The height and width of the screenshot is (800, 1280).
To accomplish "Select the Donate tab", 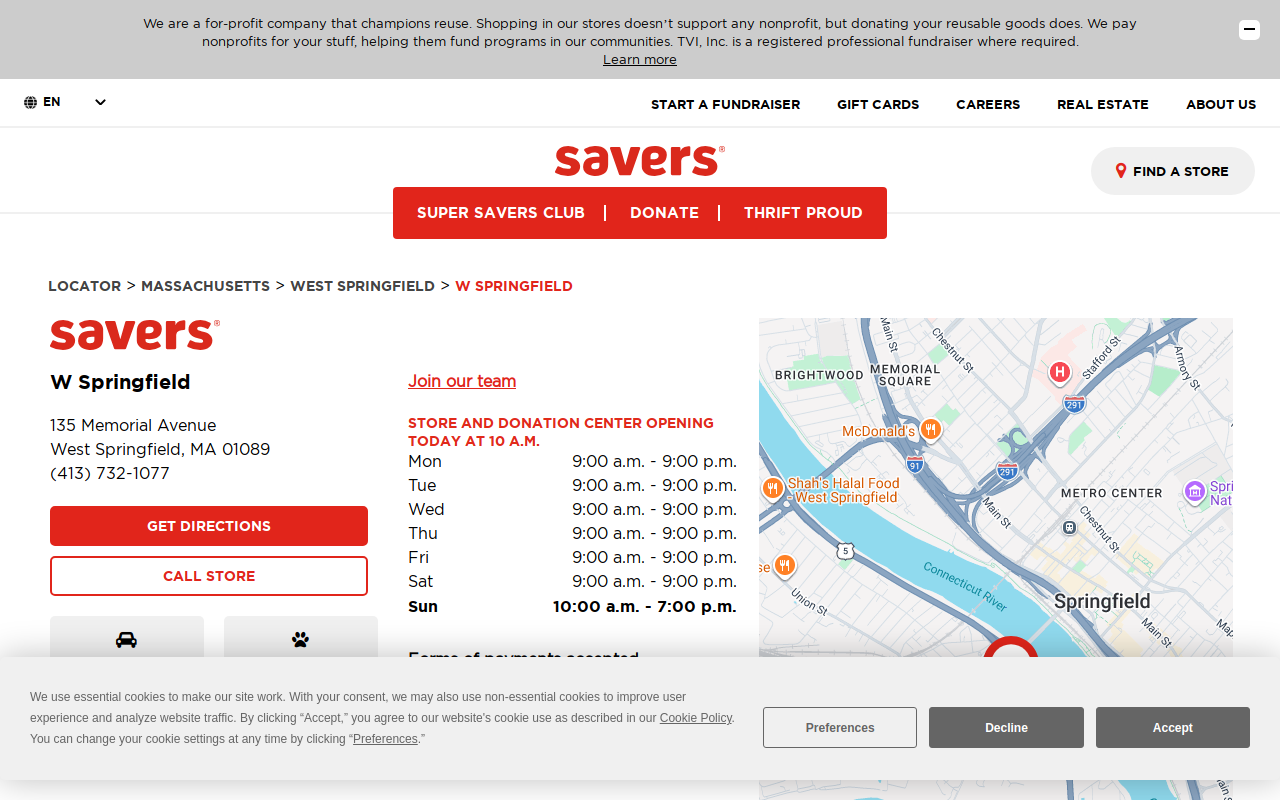I will 664,213.
